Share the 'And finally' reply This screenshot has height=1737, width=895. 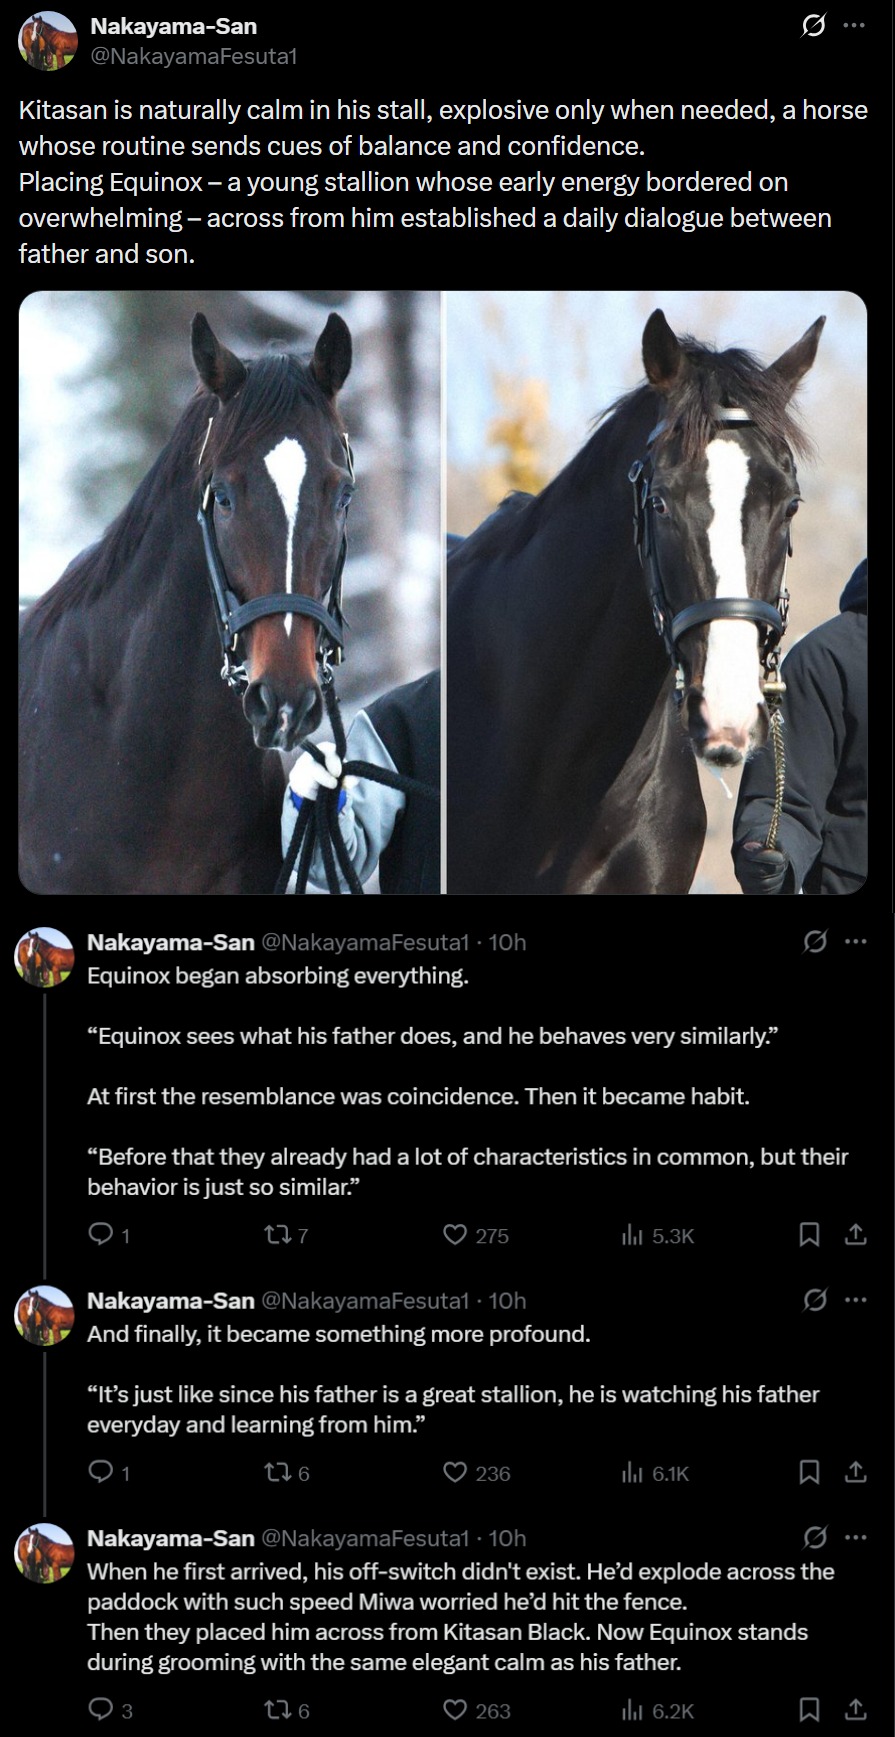point(856,1472)
